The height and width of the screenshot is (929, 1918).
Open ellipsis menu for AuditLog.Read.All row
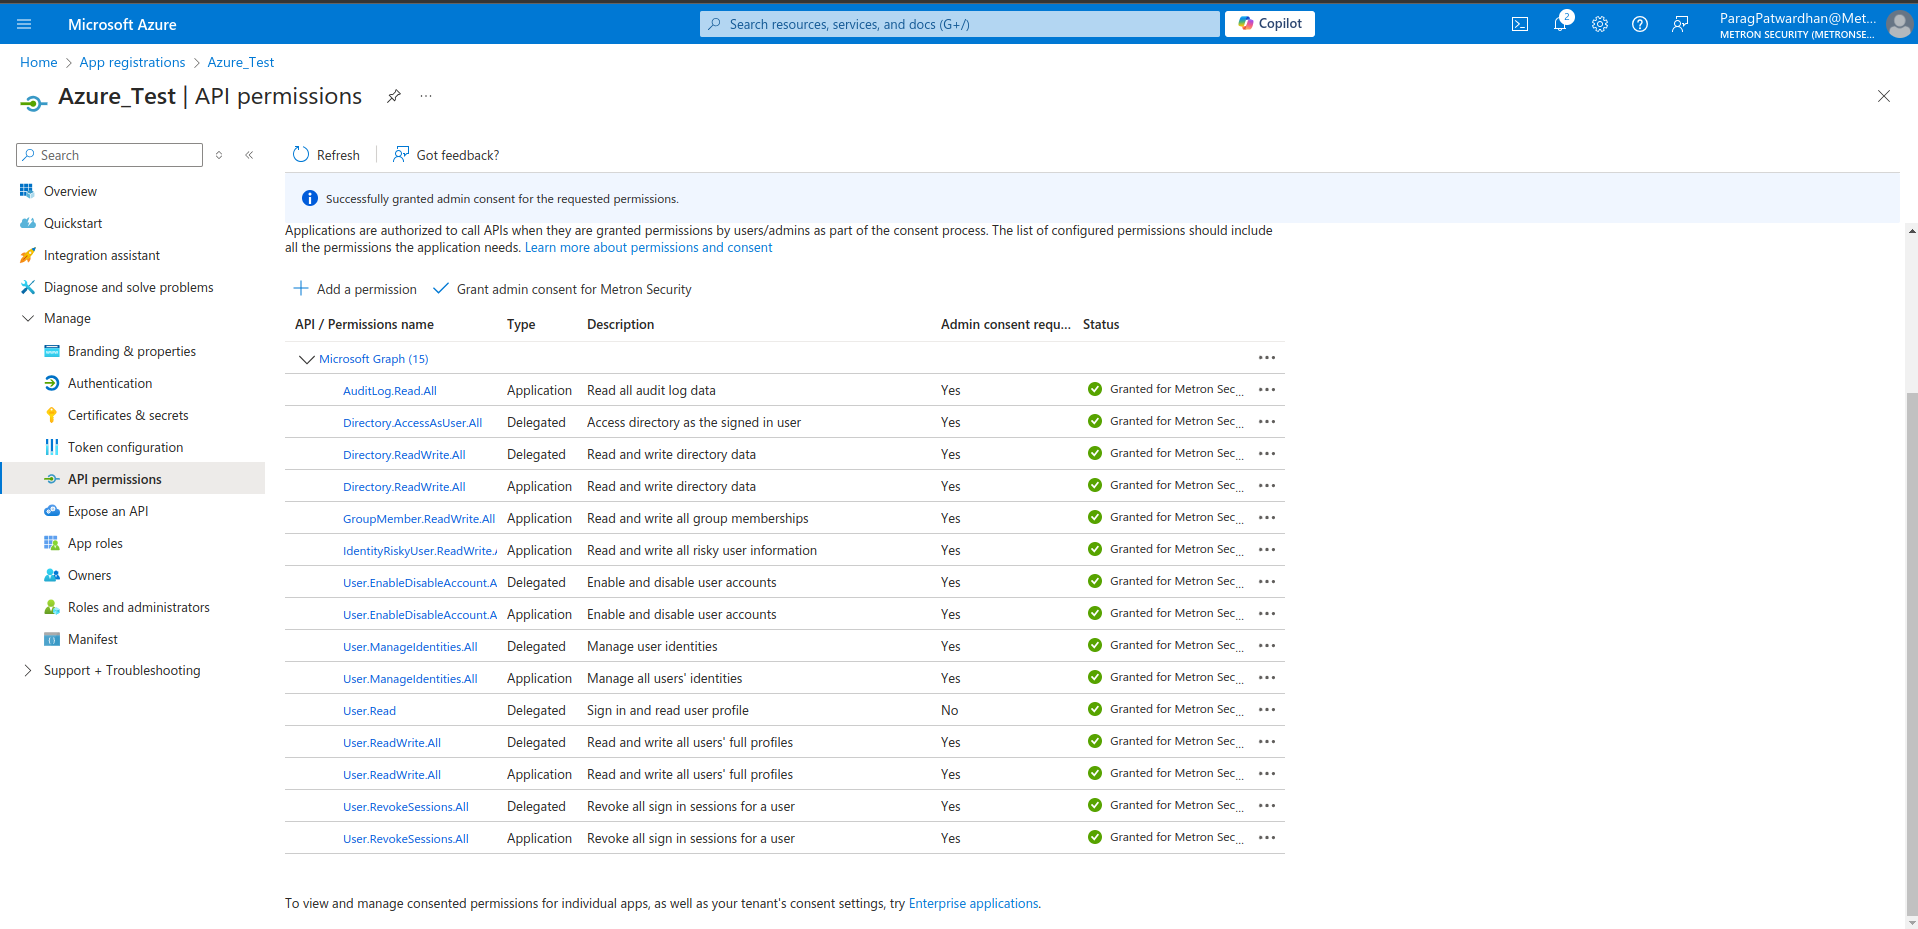click(x=1267, y=389)
